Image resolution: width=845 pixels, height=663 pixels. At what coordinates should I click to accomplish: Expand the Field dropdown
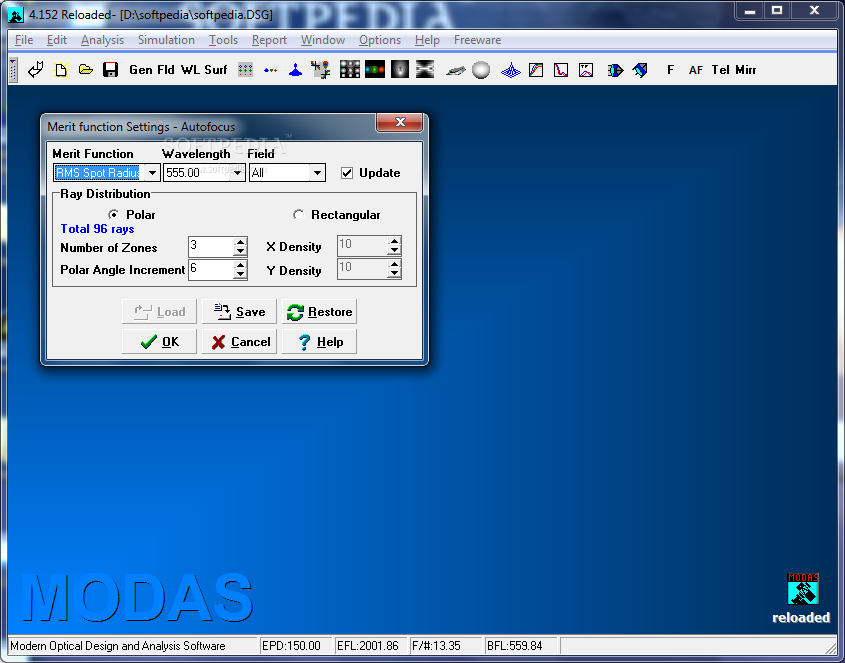coord(317,172)
